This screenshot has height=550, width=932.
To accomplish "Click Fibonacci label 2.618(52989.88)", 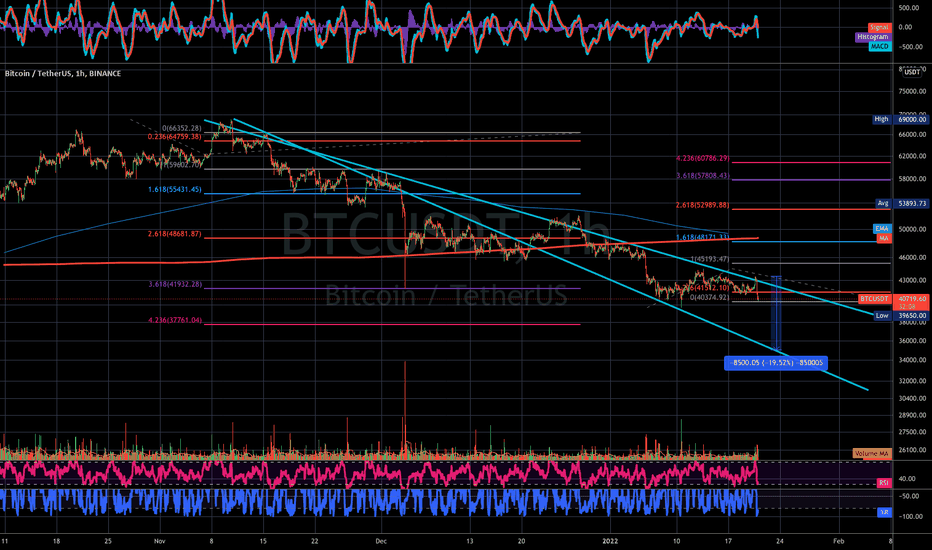I will pos(703,205).
